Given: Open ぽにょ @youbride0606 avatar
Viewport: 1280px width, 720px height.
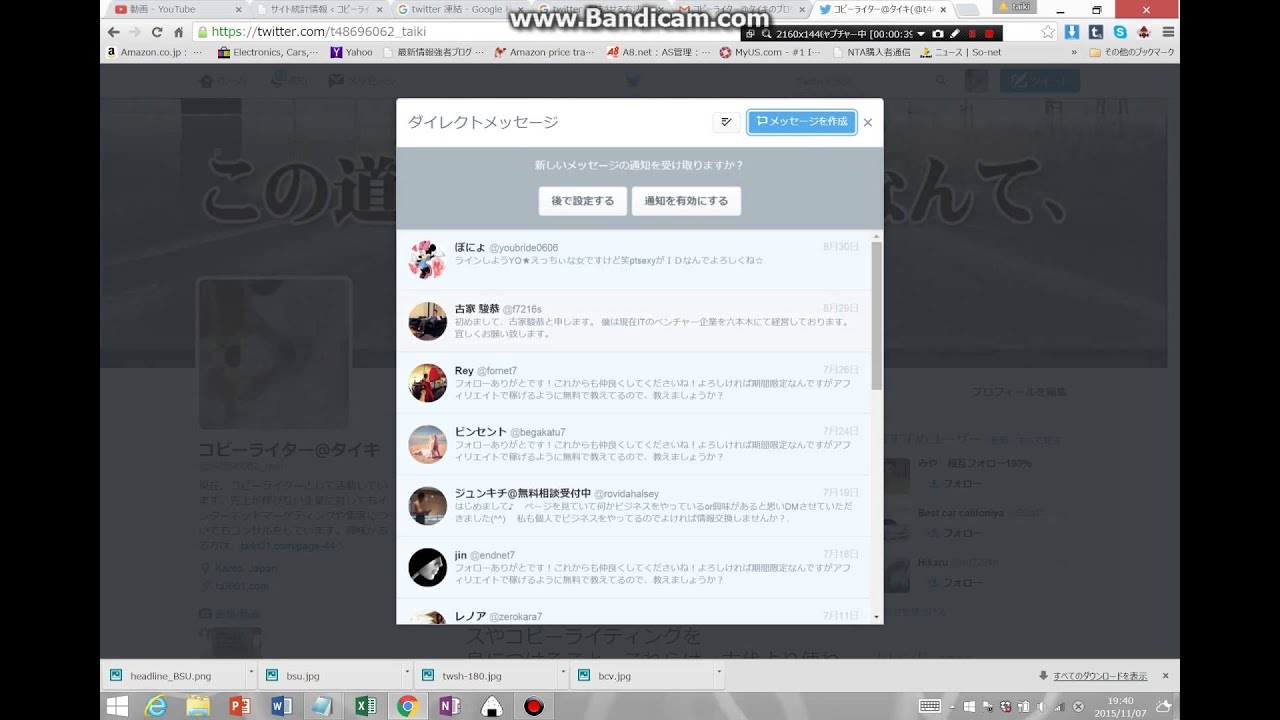Looking at the screenshot, I should click(428, 260).
